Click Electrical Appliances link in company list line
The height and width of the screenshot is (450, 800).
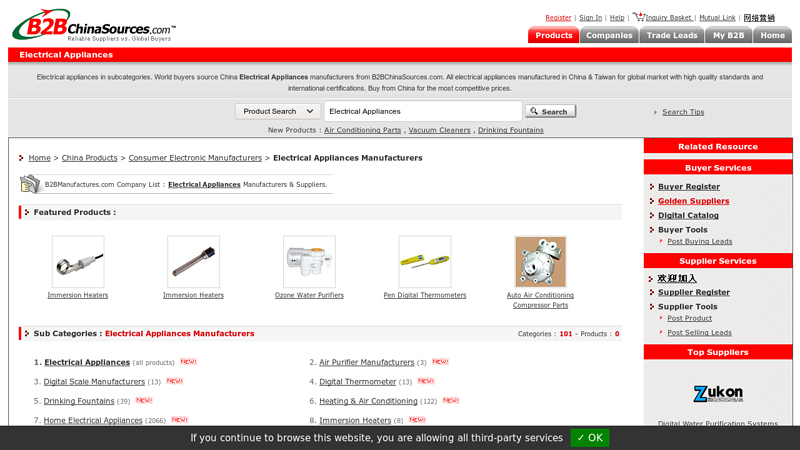click(x=204, y=185)
